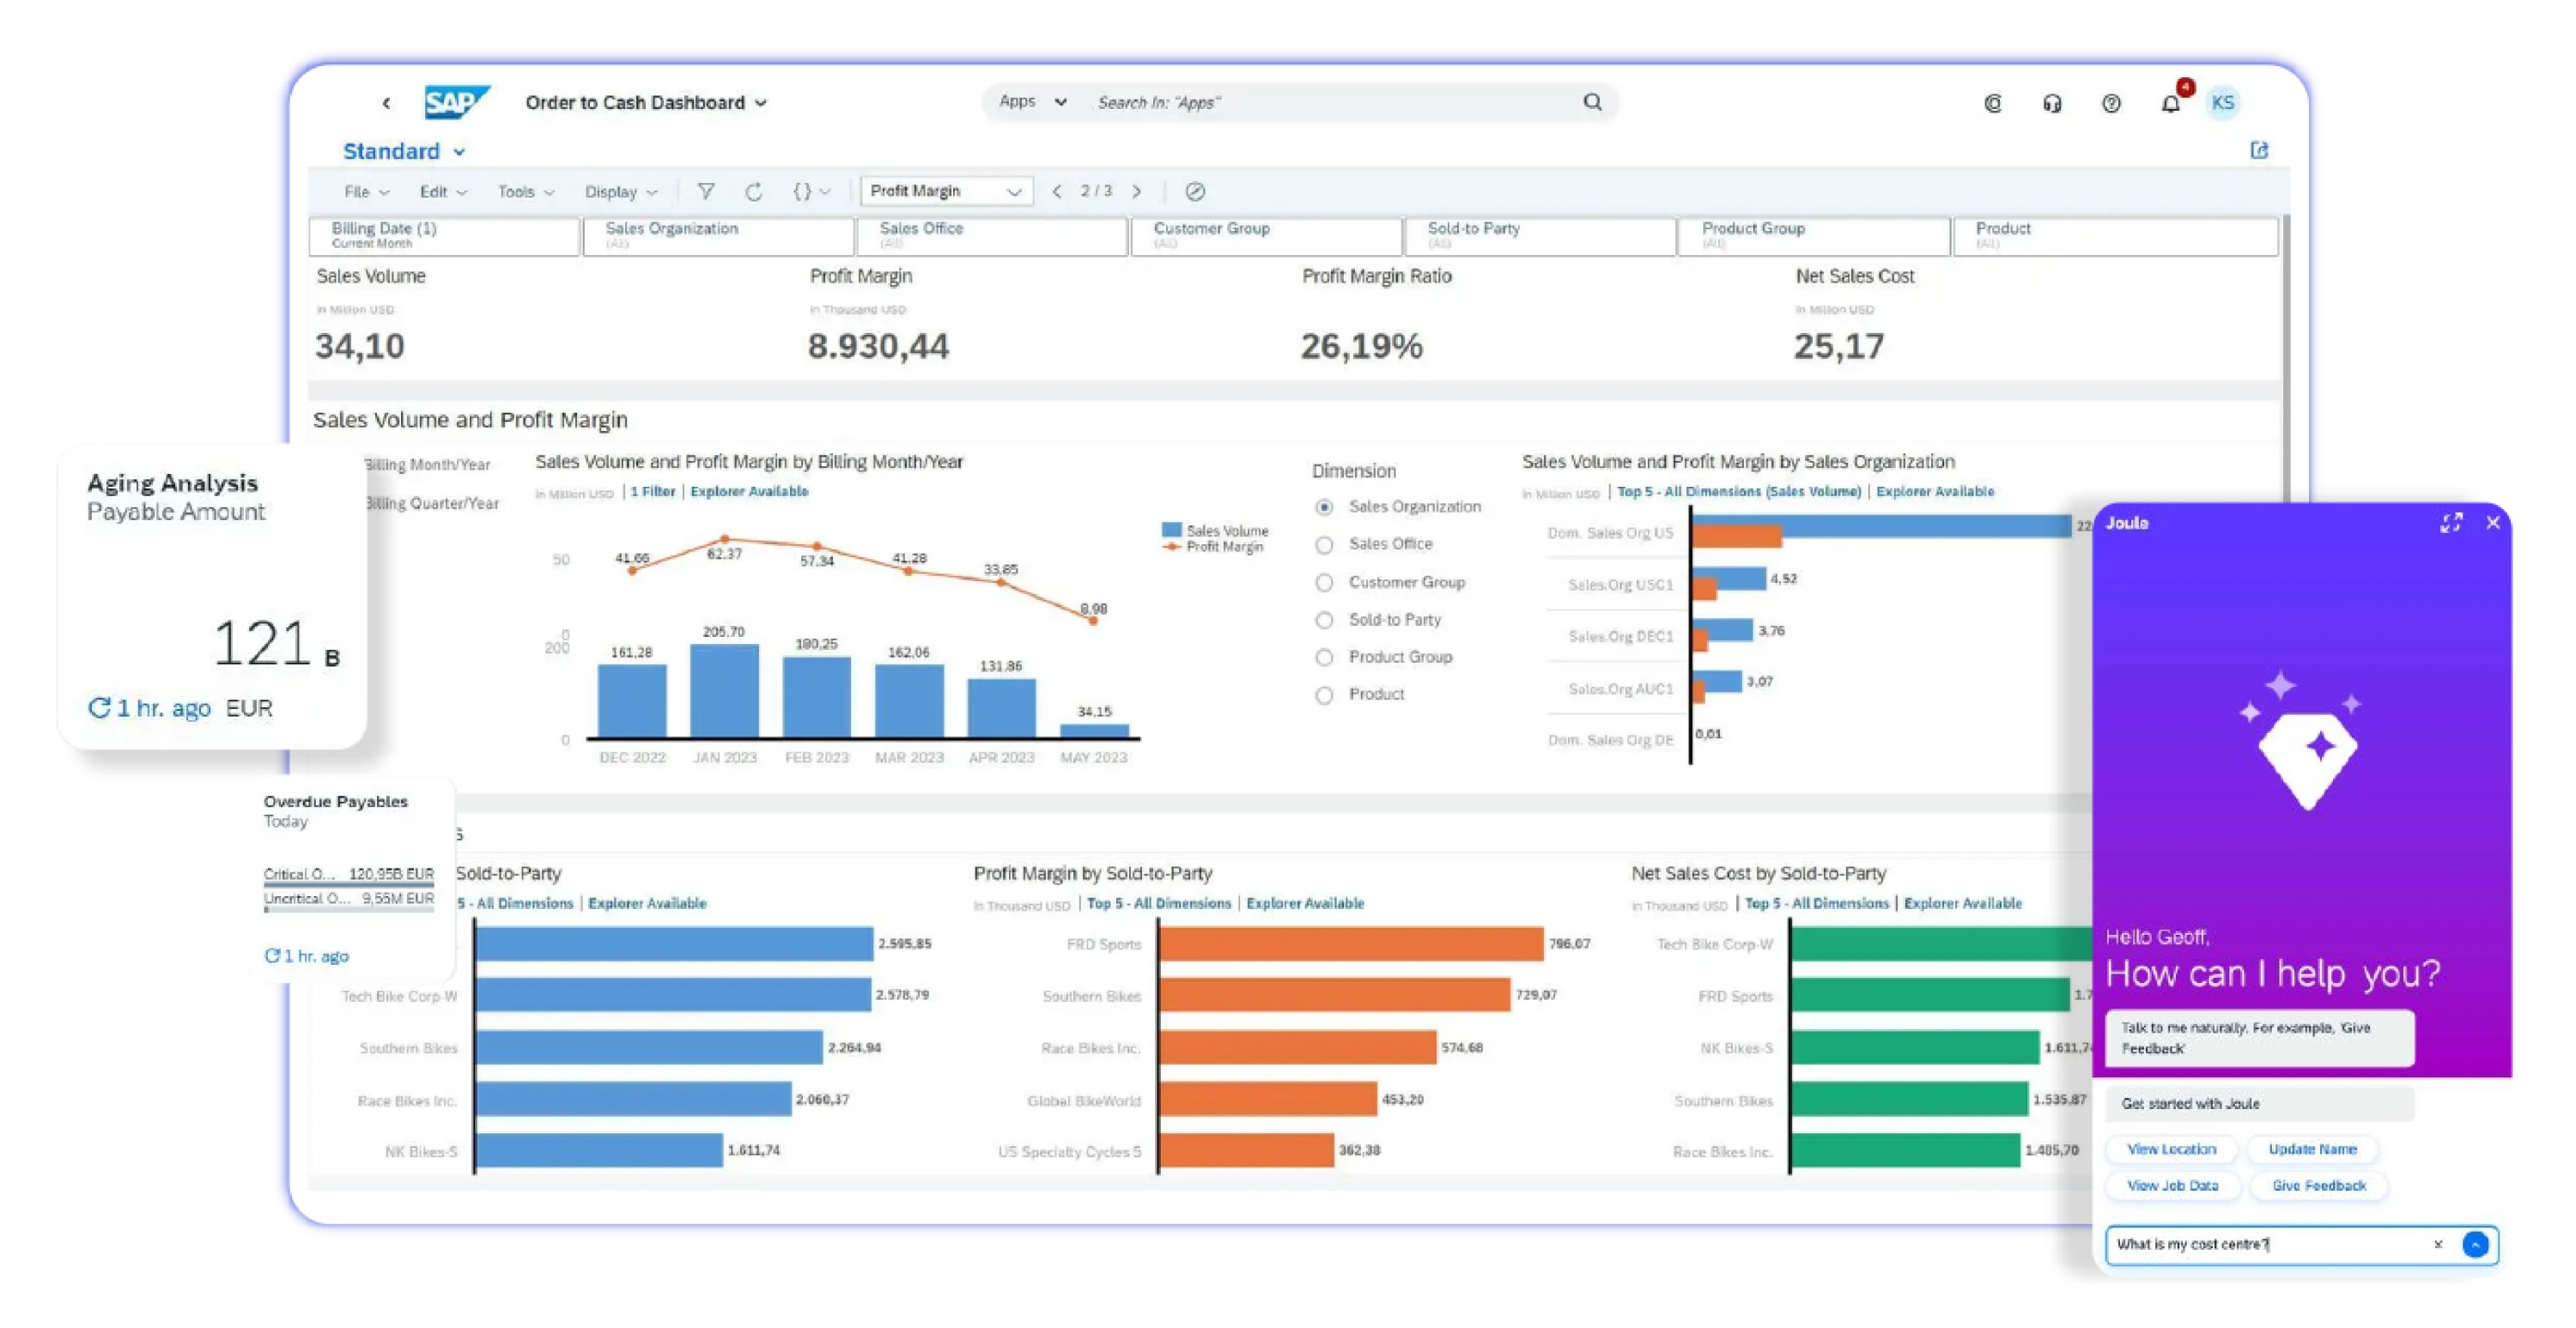Click the refresh icon in the toolbar
Viewport: 2576px width, 1328px height.
[x=754, y=191]
